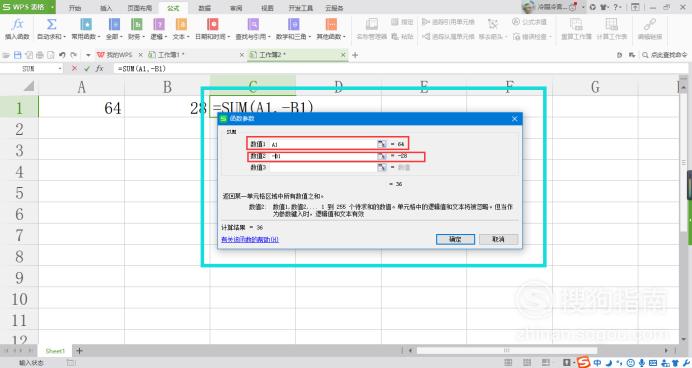This screenshot has height=368, width=692.
Task: Close the 函数参数 dialog with X
Action: 514,119
